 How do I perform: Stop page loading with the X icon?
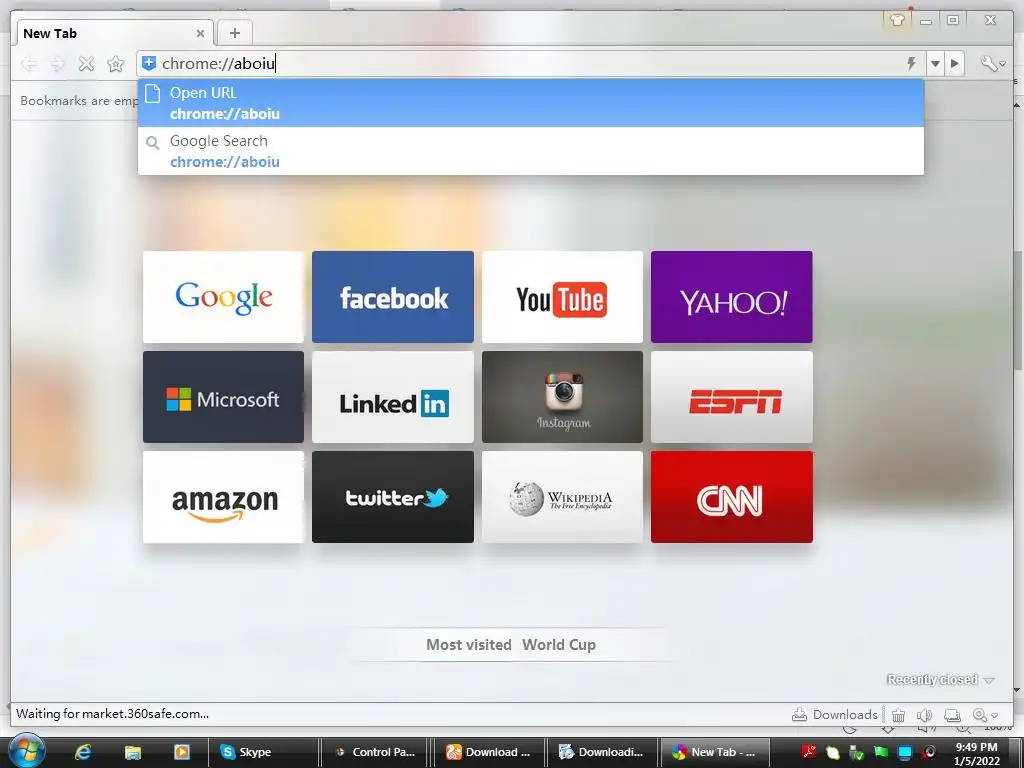point(86,63)
